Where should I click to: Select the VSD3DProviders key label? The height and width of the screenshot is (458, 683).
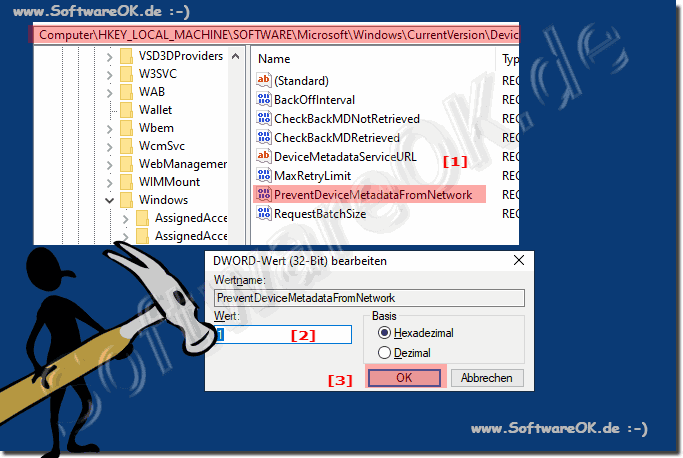(x=181, y=56)
